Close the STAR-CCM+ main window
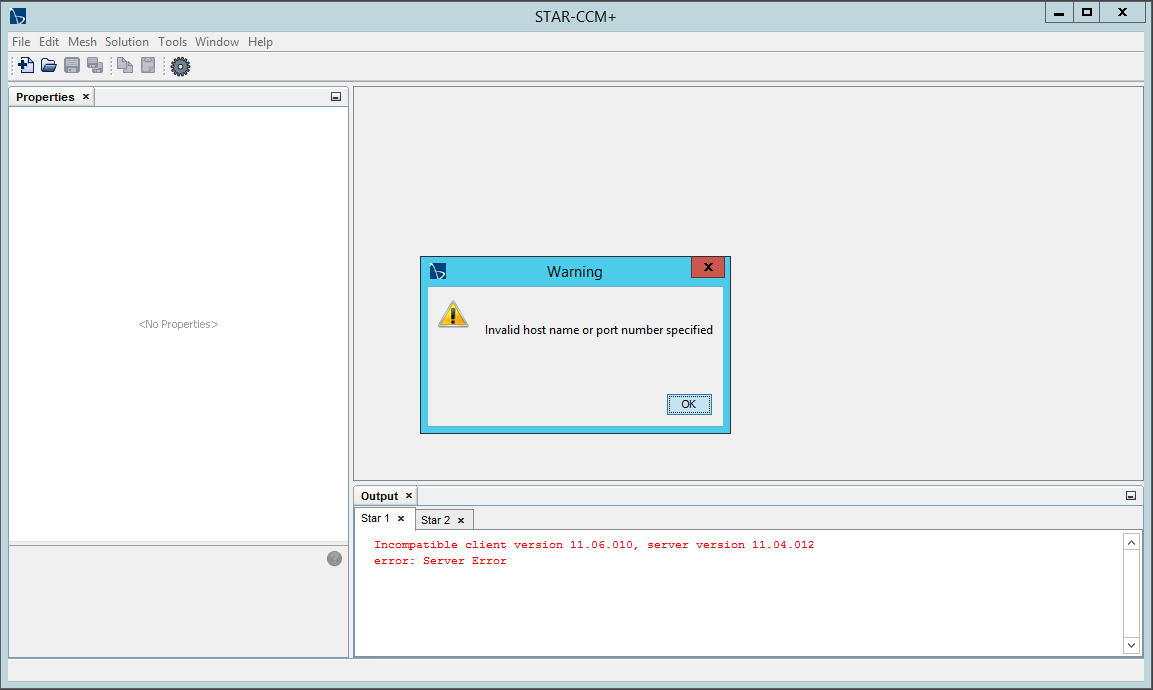Viewport: 1153px width, 690px height. [1123, 13]
